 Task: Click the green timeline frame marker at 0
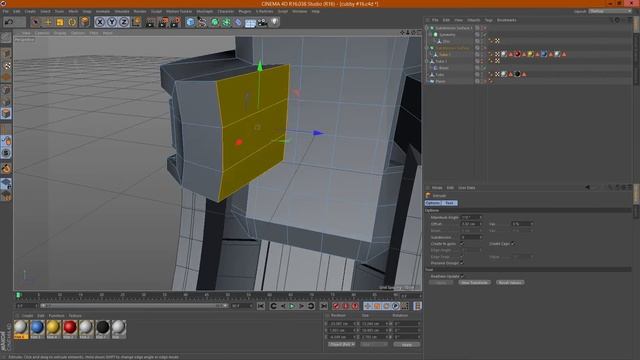tap(18, 295)
